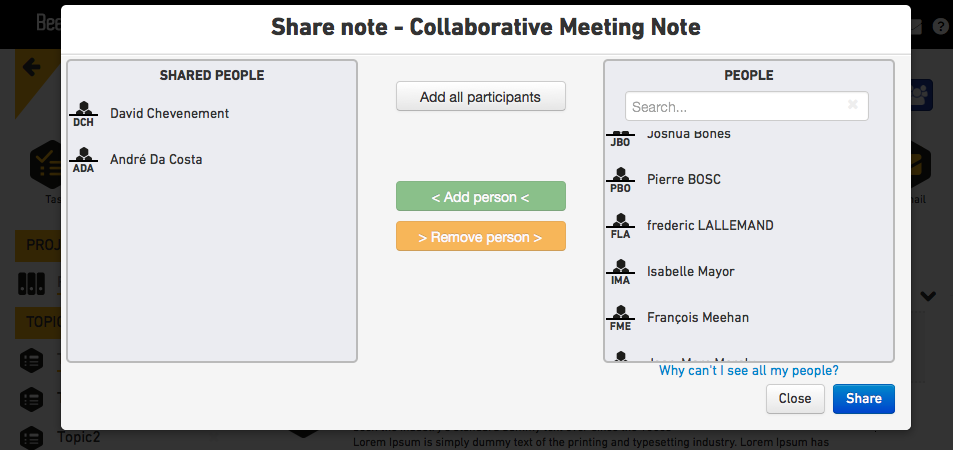Select Pierre BOSC in people list
953x450 pixels.
click(684, 180)
